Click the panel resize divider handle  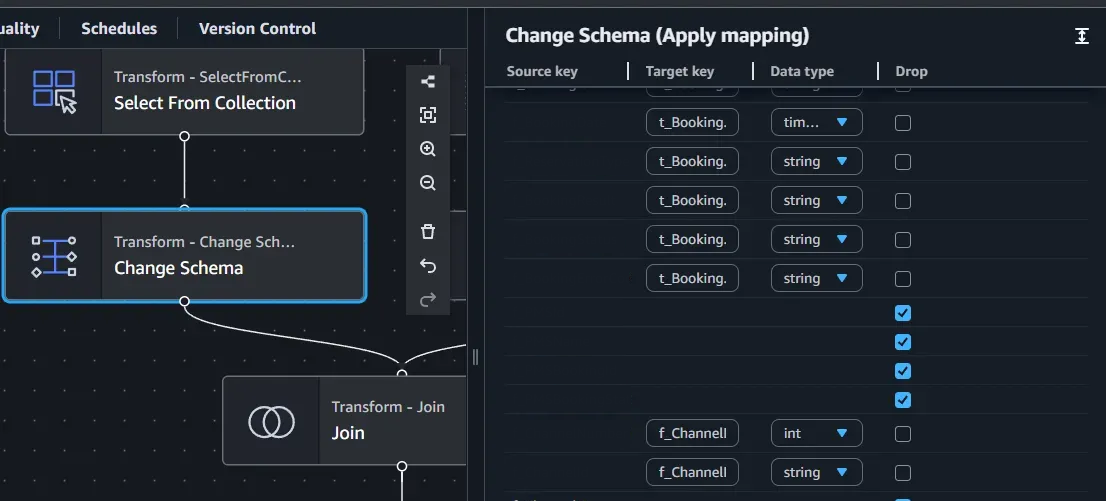475,357
